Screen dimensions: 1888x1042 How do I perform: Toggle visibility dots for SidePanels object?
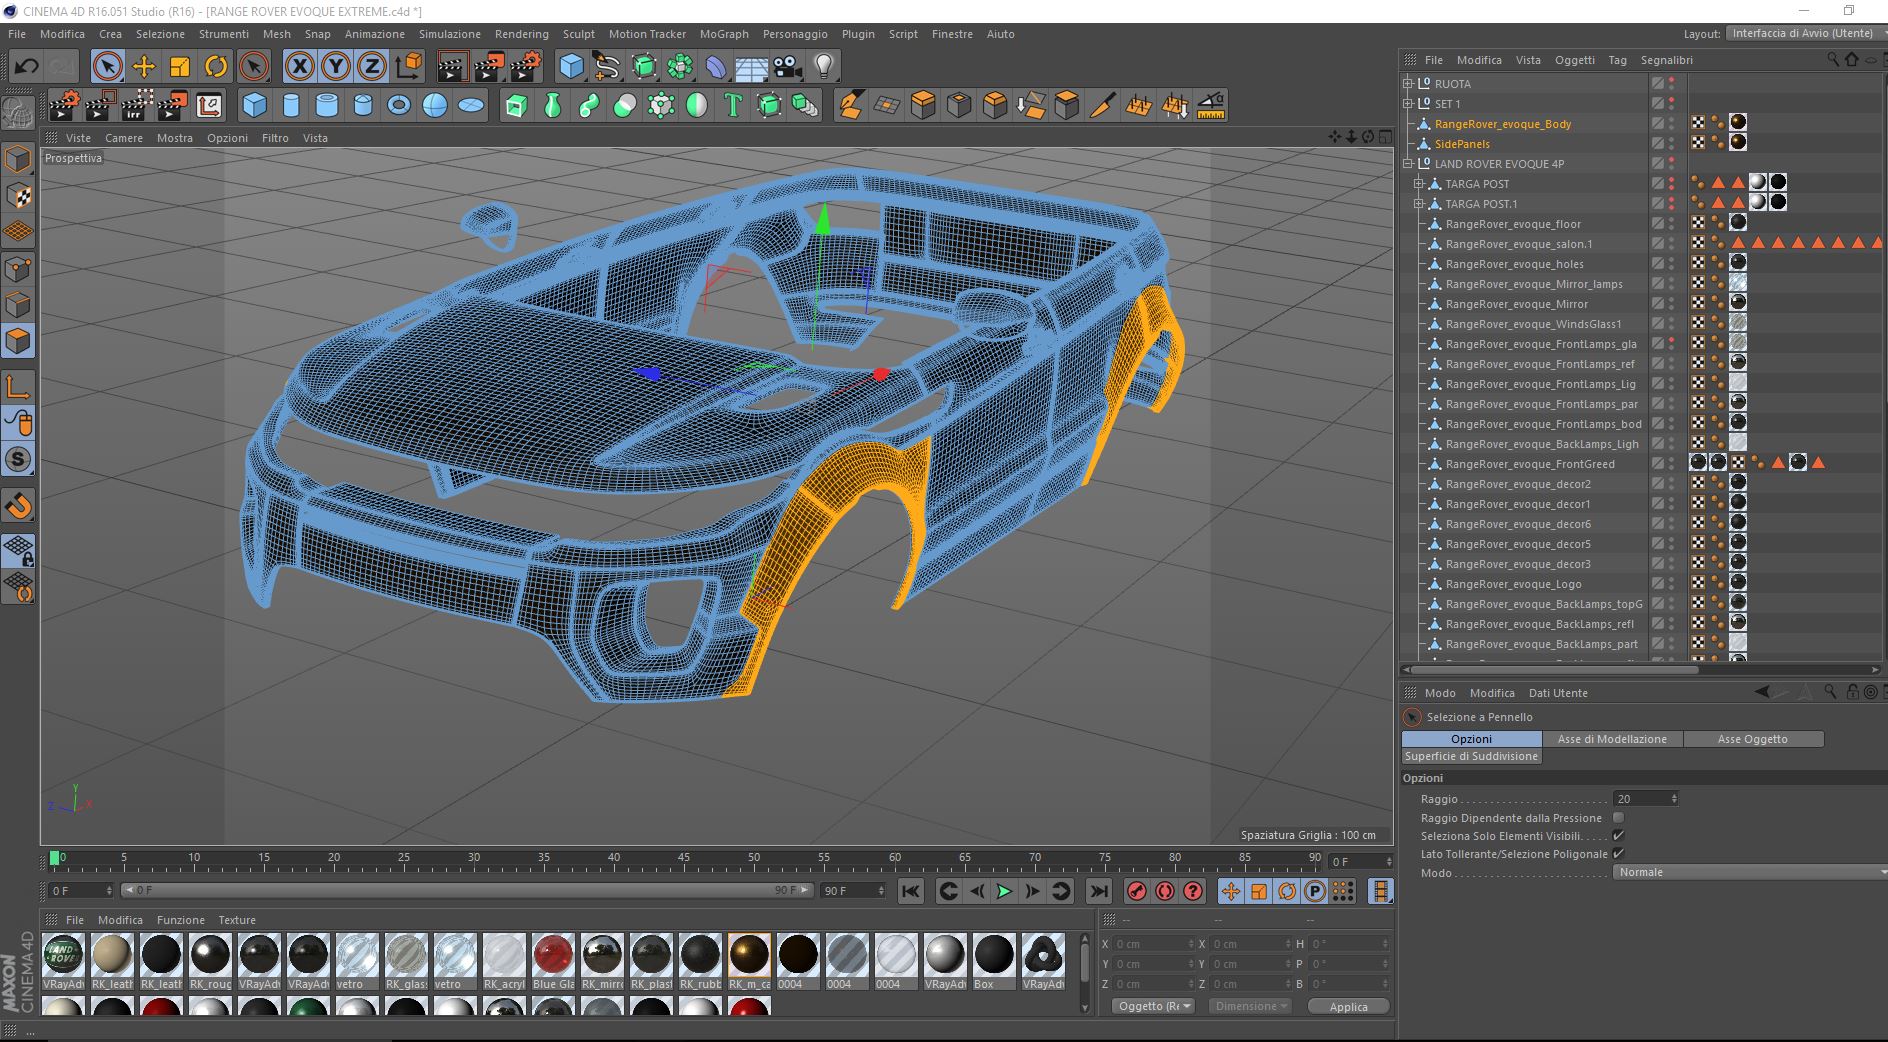point(1672,144)
